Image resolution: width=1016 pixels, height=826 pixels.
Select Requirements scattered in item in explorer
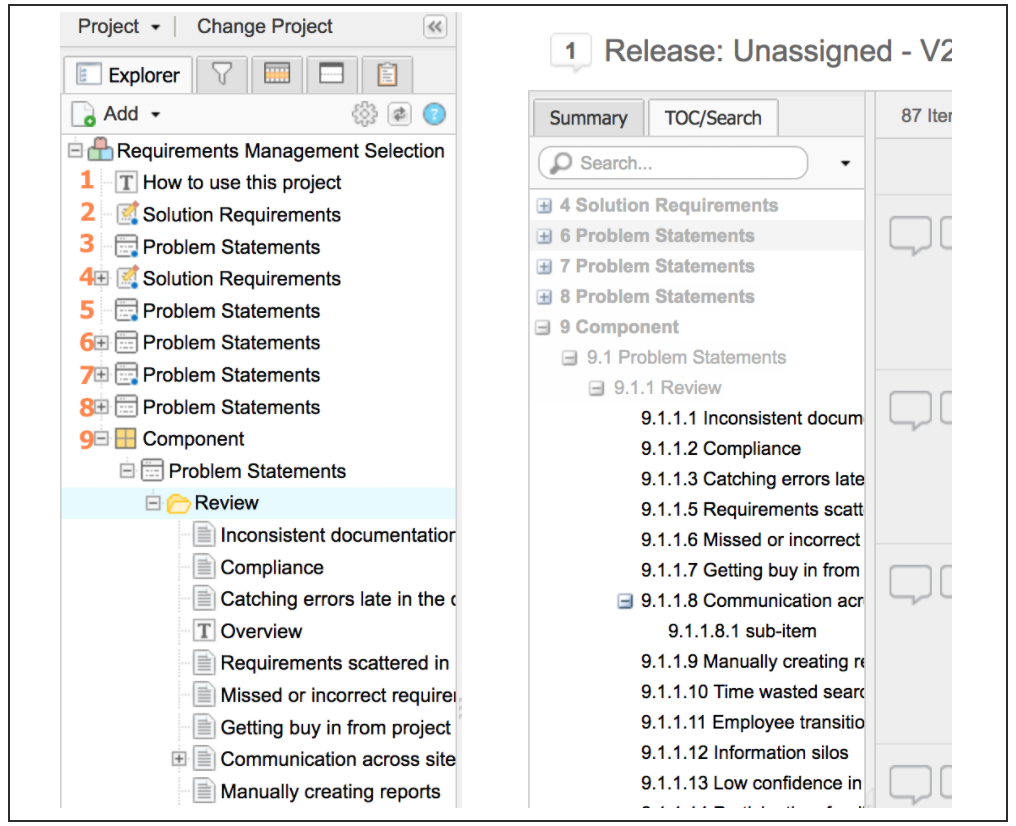335,663
